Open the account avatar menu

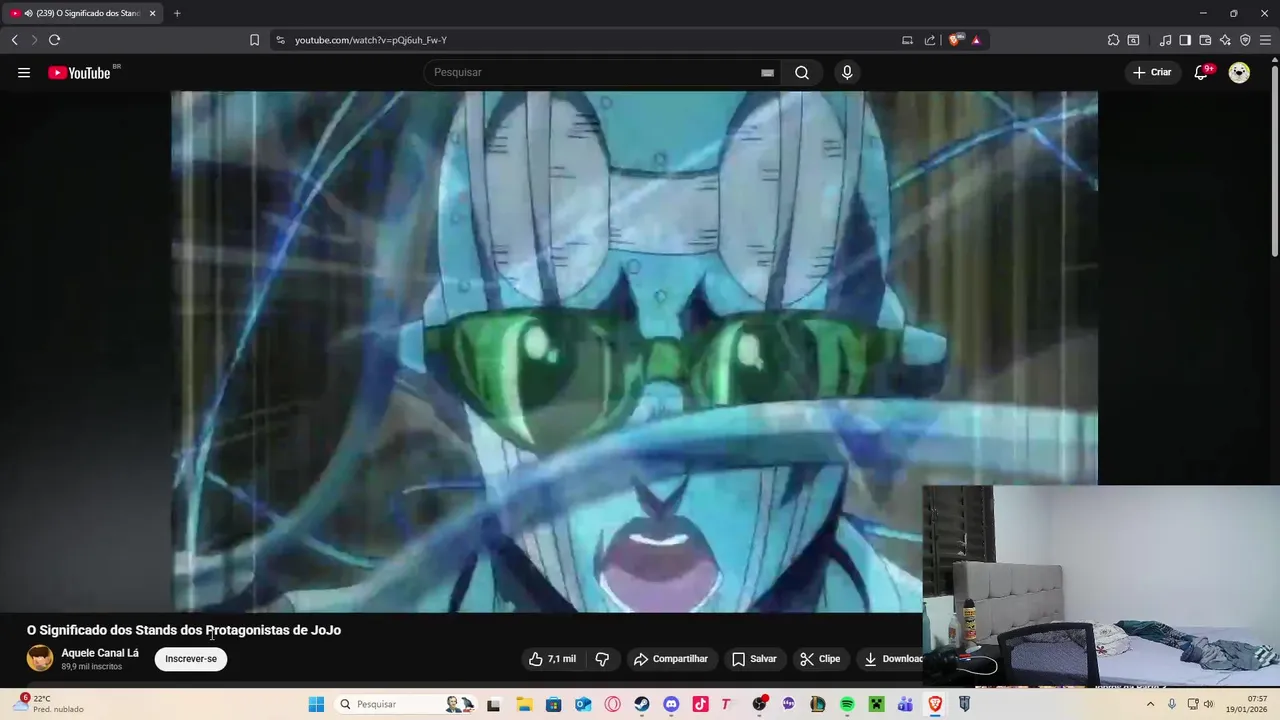(x=1239, y=72)
